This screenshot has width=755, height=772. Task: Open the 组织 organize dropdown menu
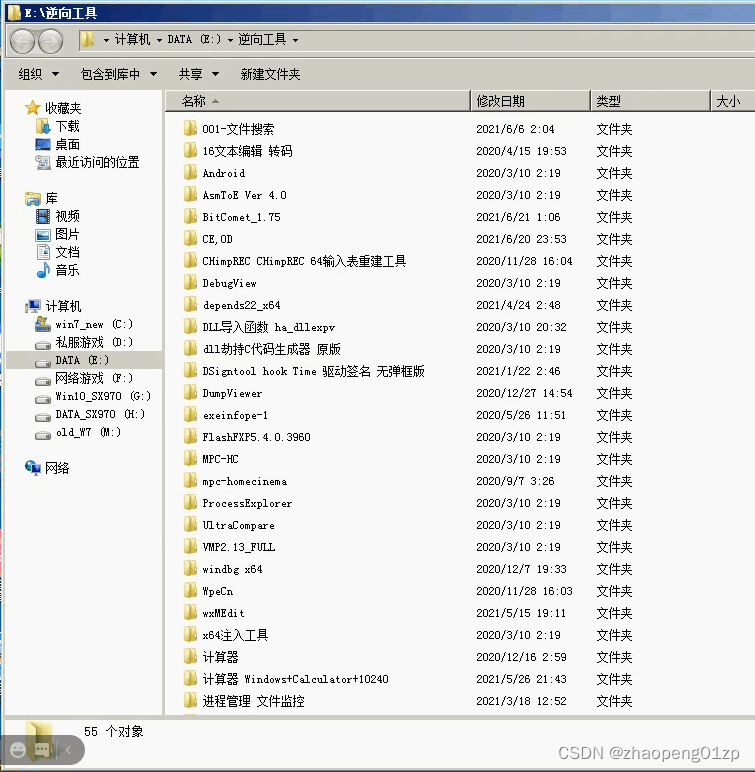38,74
